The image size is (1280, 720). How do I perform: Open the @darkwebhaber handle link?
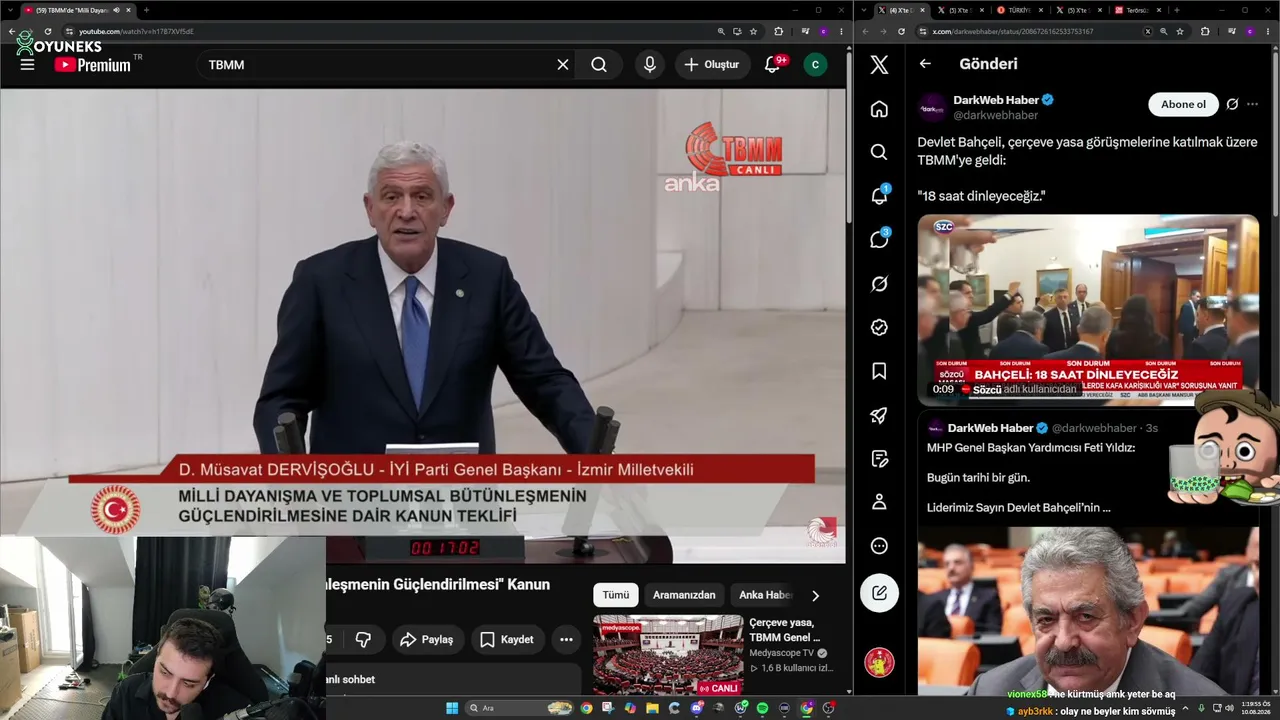point(996,115)
